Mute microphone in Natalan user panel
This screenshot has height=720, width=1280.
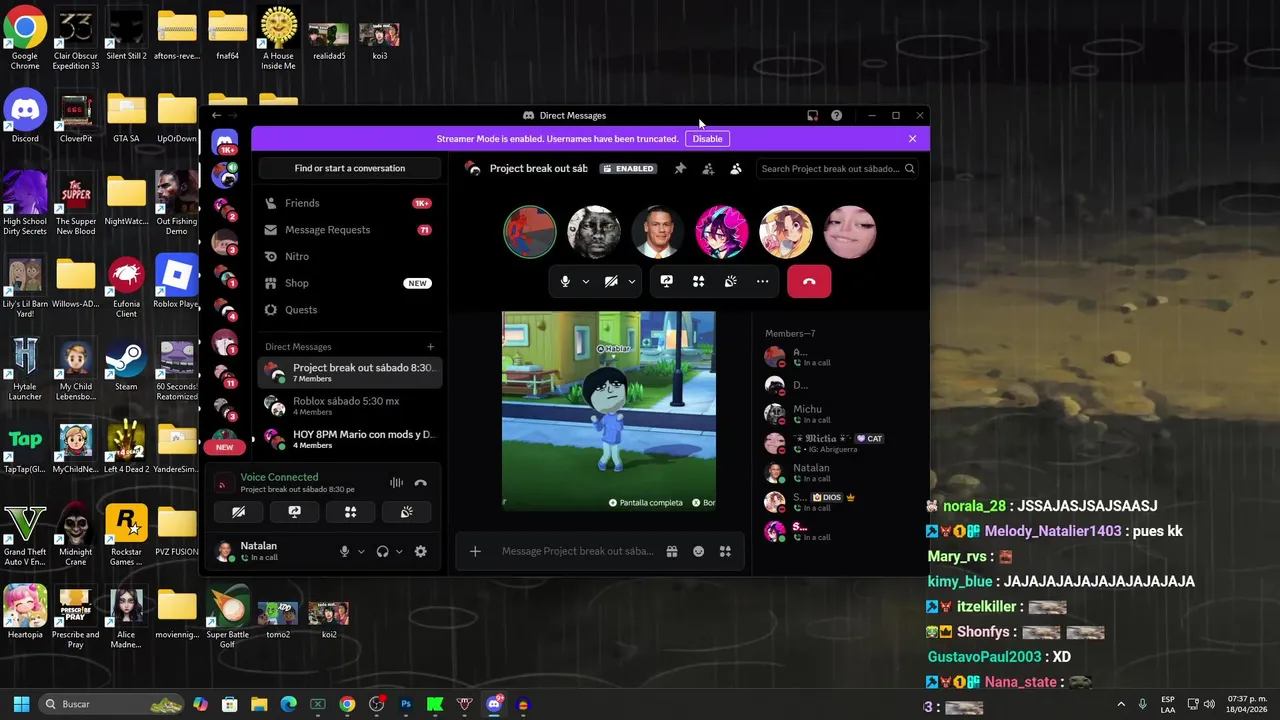[344, 551]
